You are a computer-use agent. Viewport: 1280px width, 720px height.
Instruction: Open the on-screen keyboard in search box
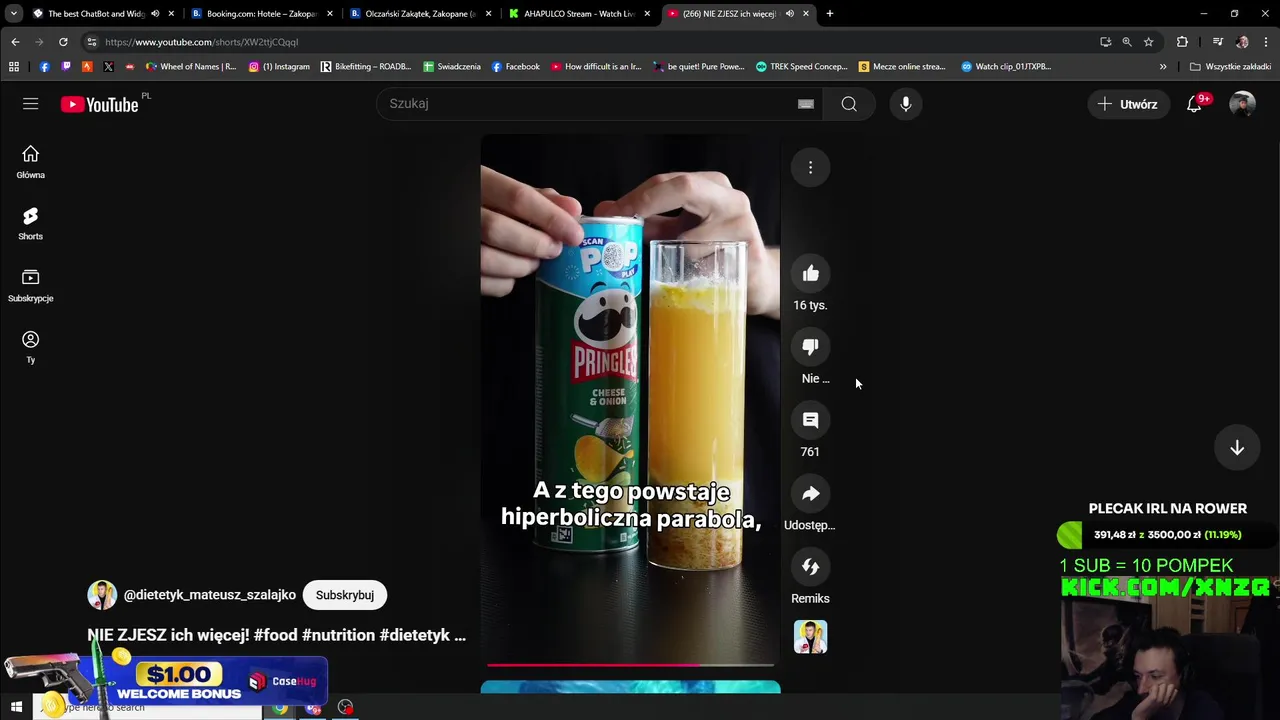click(805, 104)
